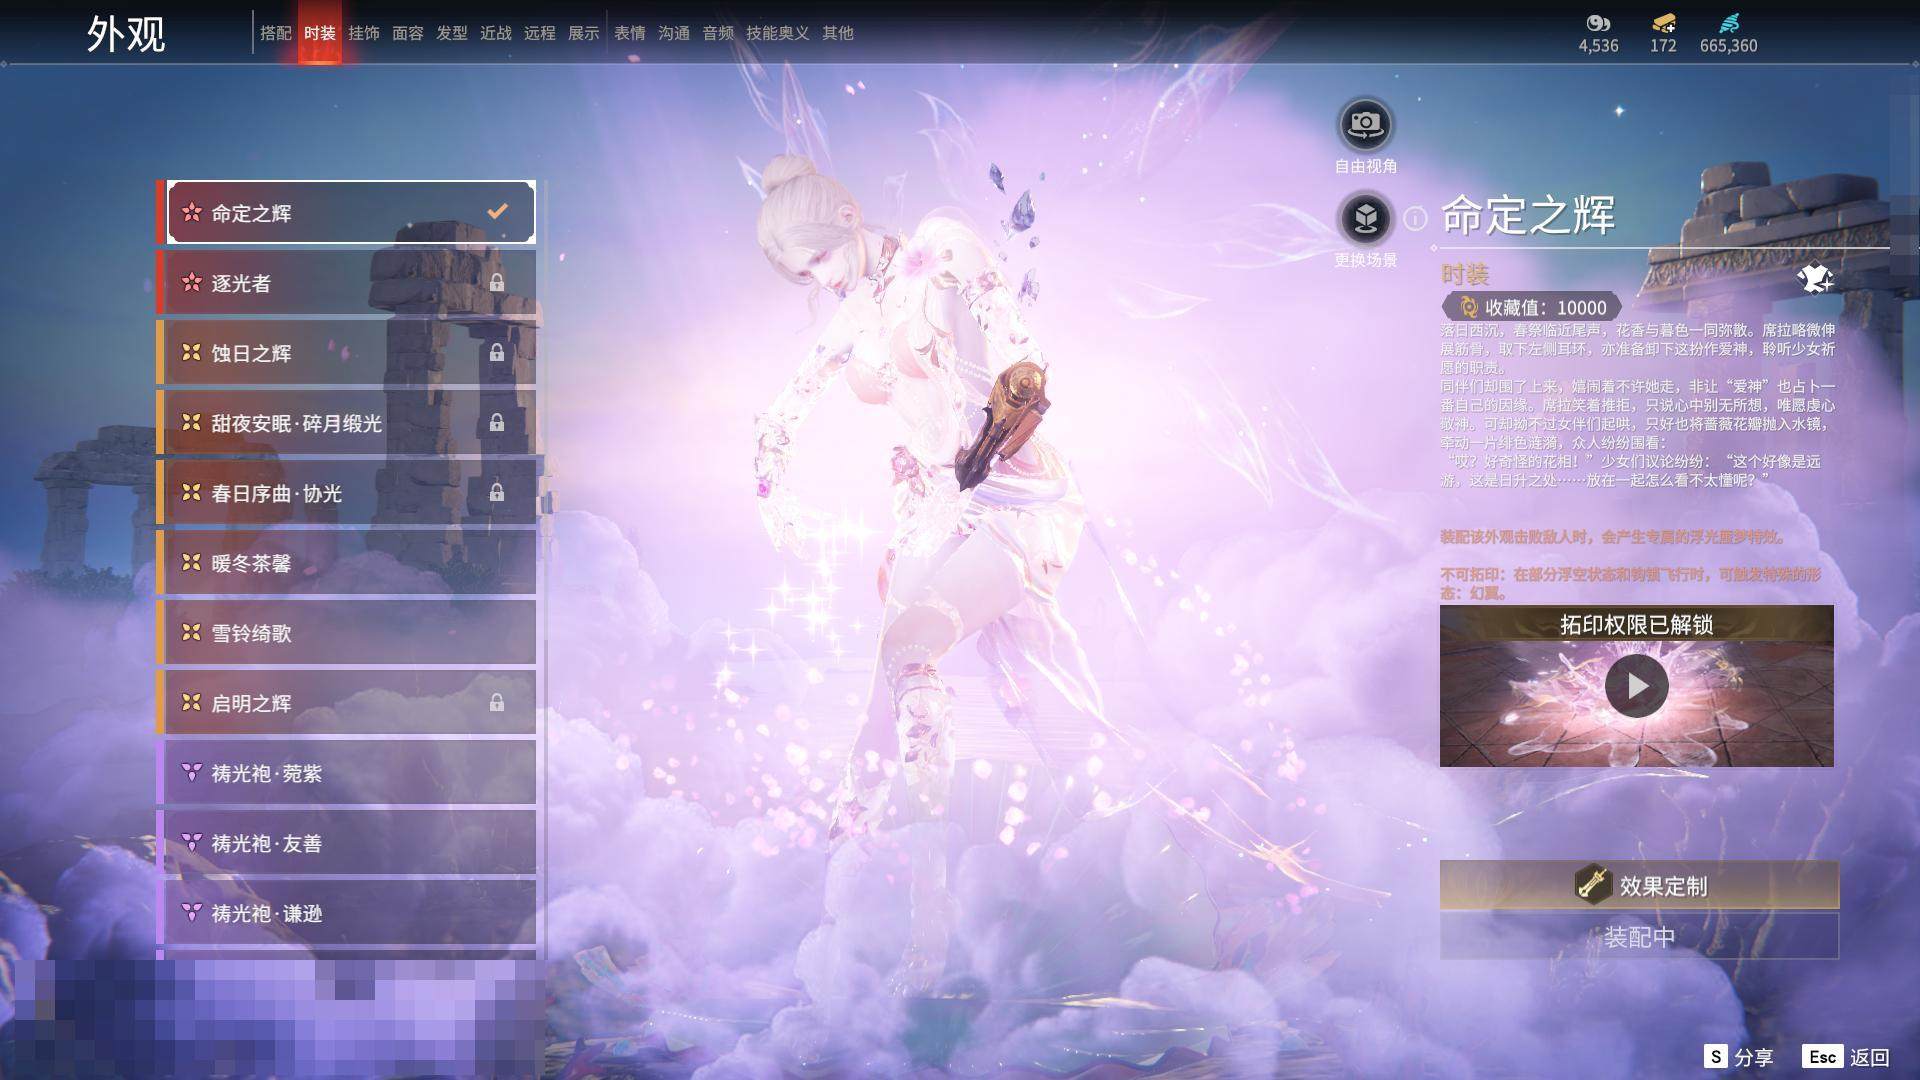Click the lock icon on 甜夜安眠·碎月缎光 row
The image size is (1920, 1080).
(496, 423)
